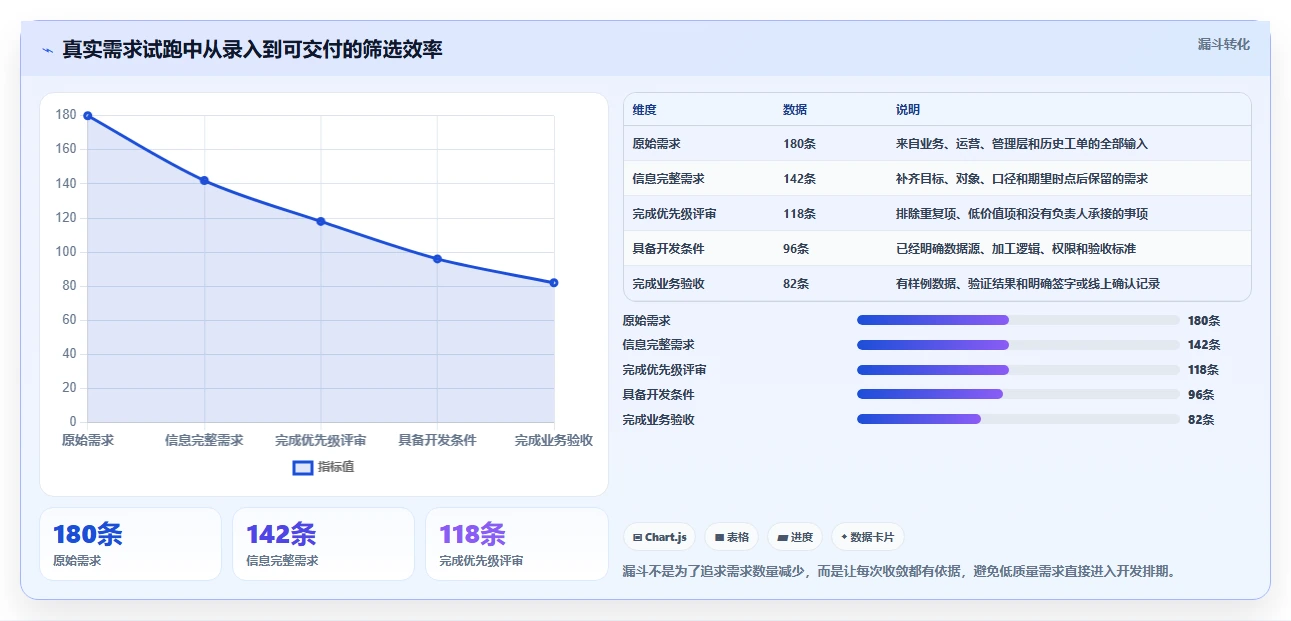Screen dimensions: 1291x621
Task: Click the chart point for 完成业务验收
Action: pos(554,283)
